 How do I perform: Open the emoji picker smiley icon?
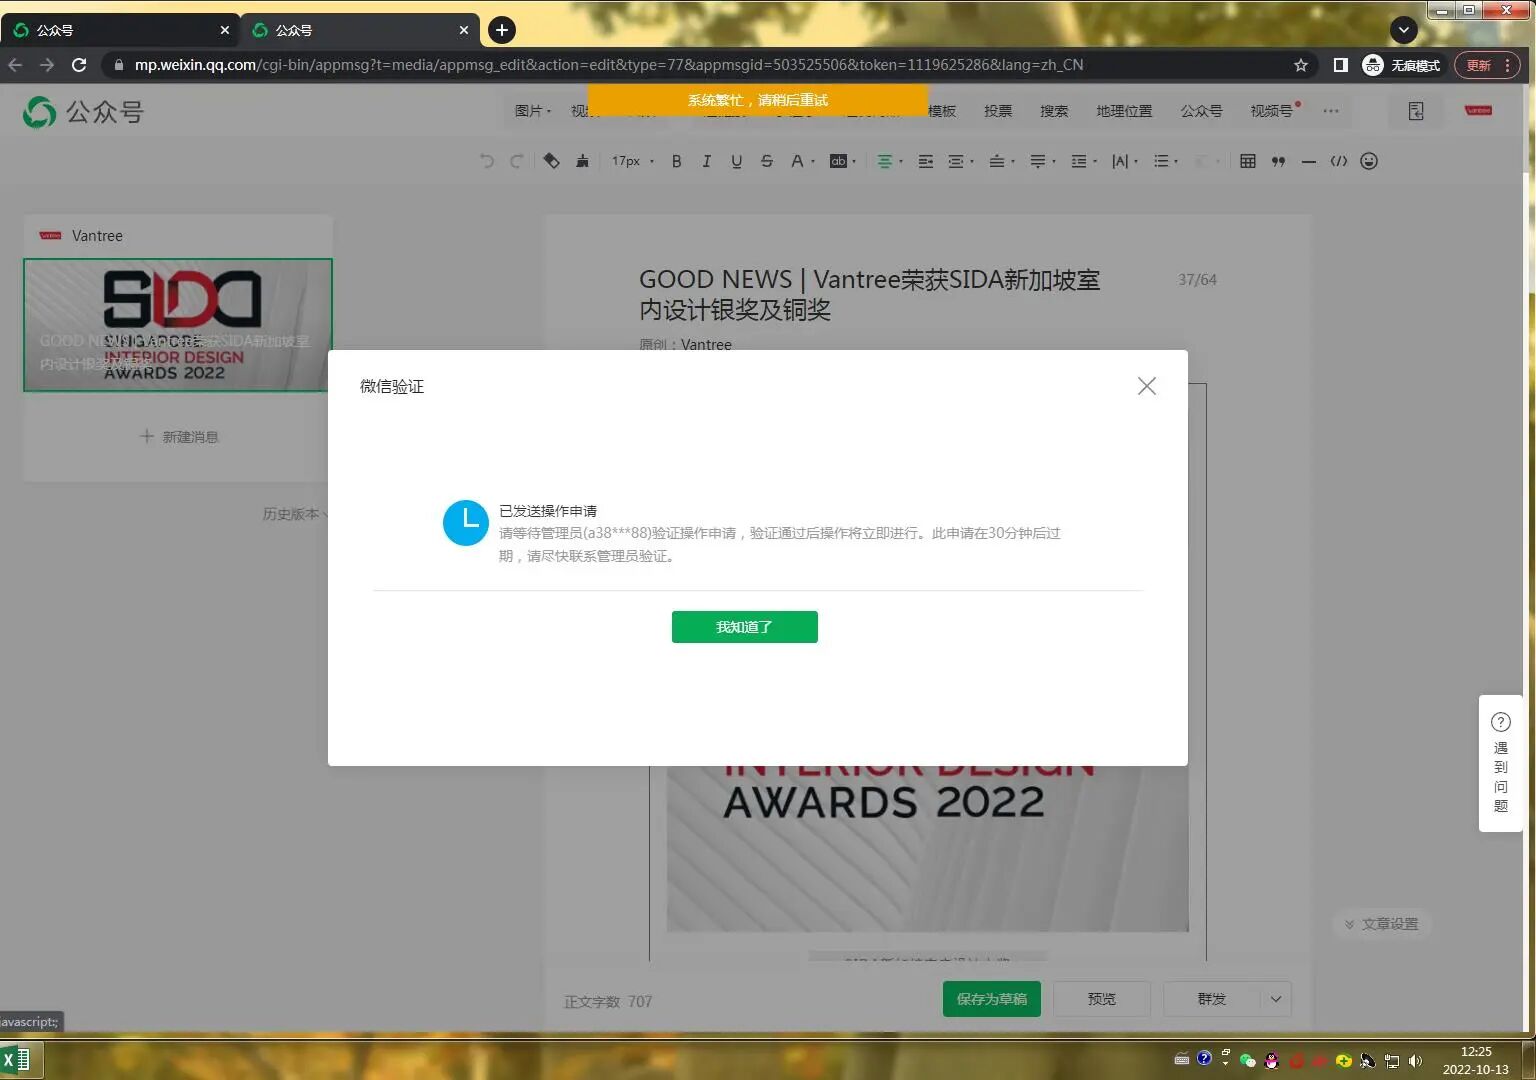tap(1369, 161)
